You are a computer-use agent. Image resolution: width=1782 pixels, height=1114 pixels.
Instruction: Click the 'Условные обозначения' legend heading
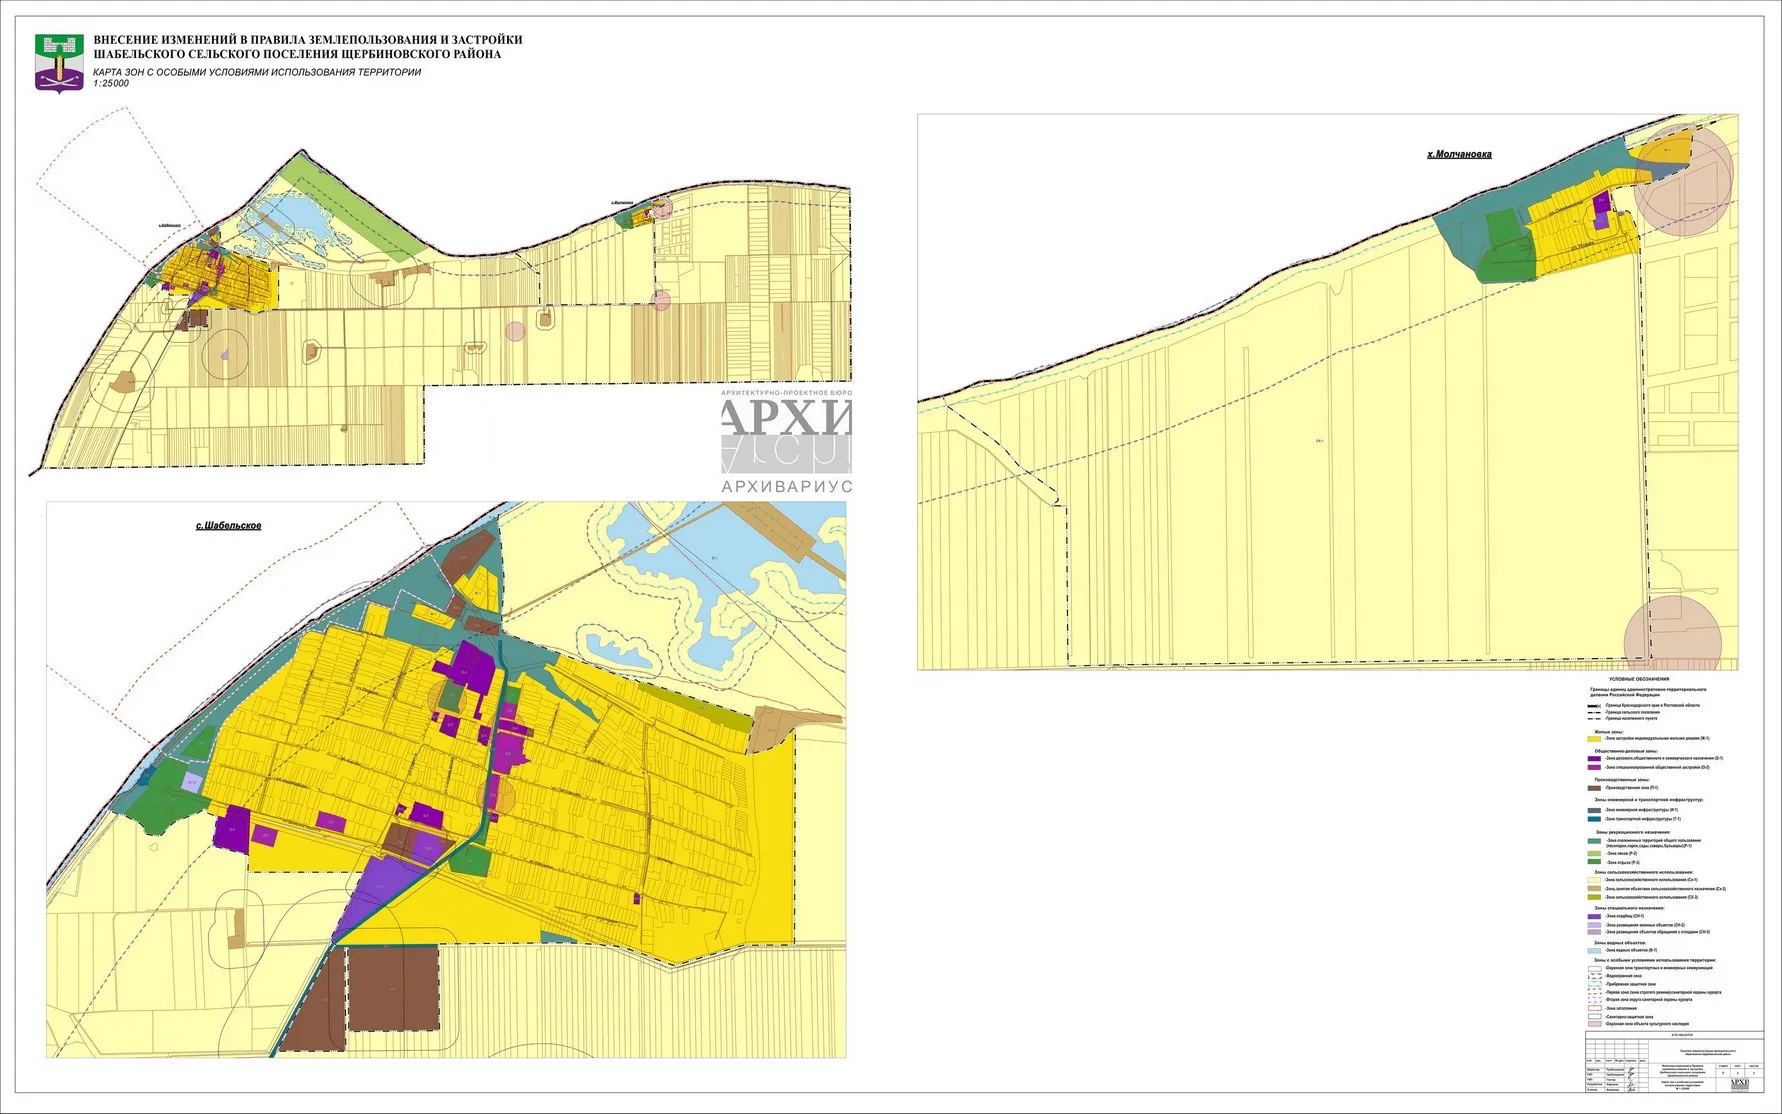pyautogui.click(x=1638, y=679)
